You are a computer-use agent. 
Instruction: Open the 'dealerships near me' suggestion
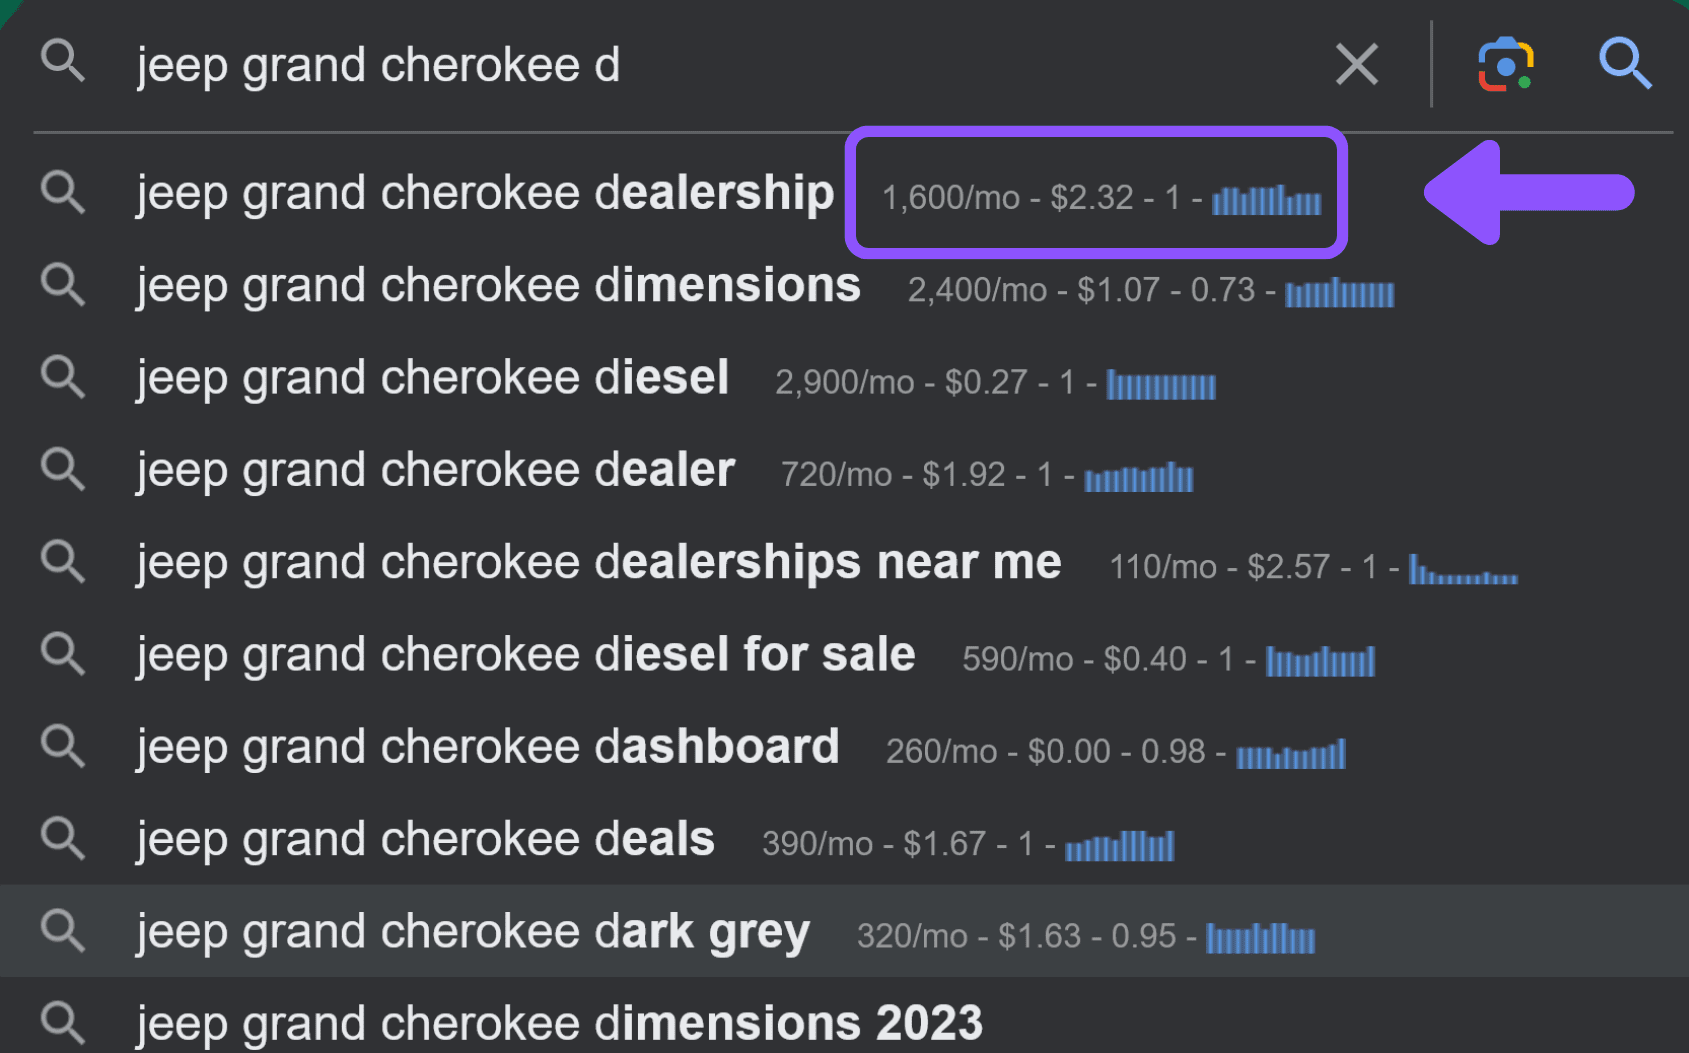pos(598,563)
